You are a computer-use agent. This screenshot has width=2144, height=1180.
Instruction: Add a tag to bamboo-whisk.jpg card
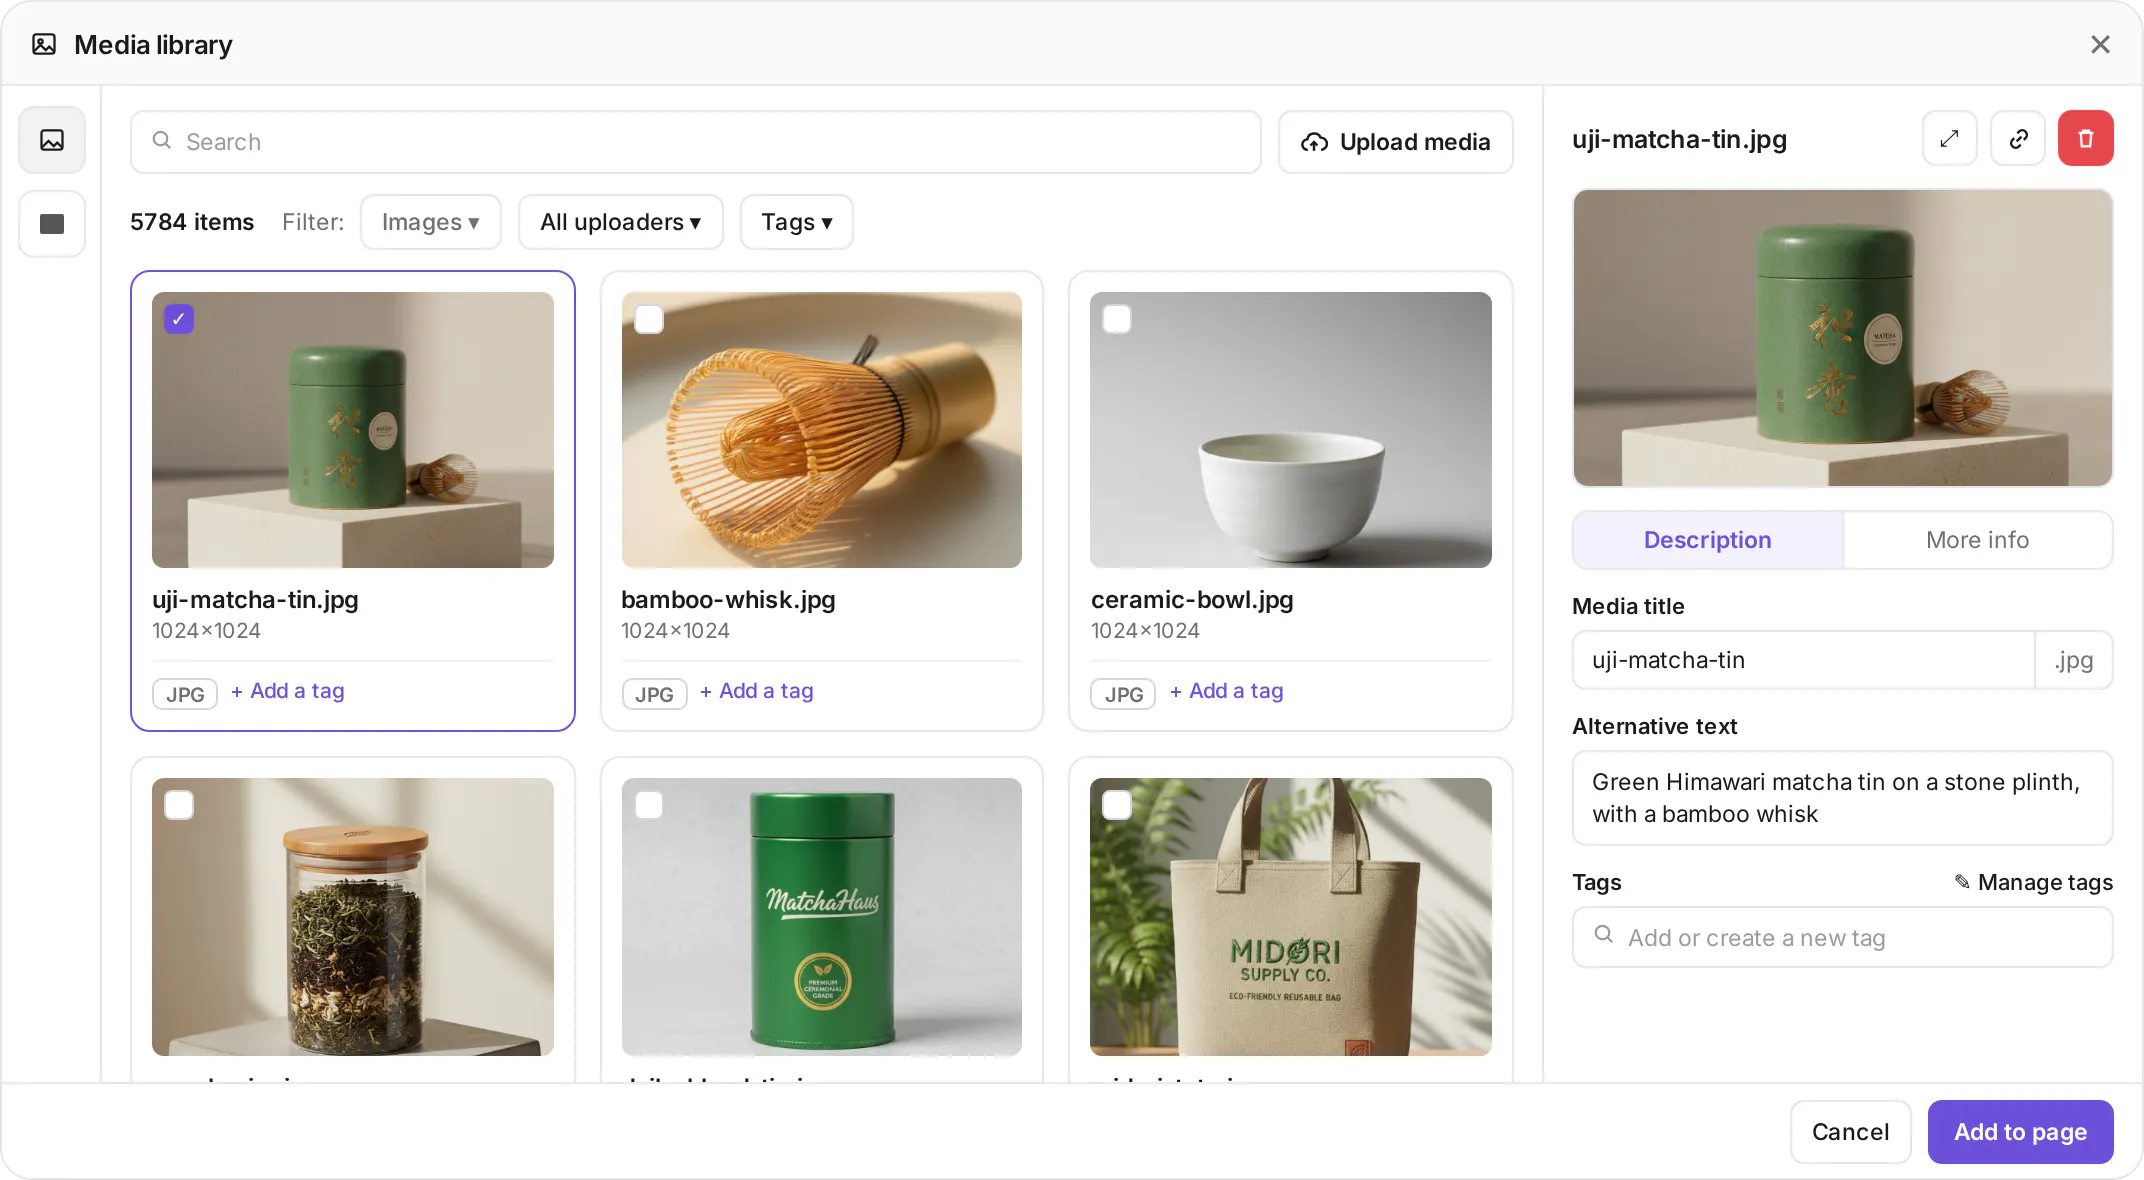point(757,691)
